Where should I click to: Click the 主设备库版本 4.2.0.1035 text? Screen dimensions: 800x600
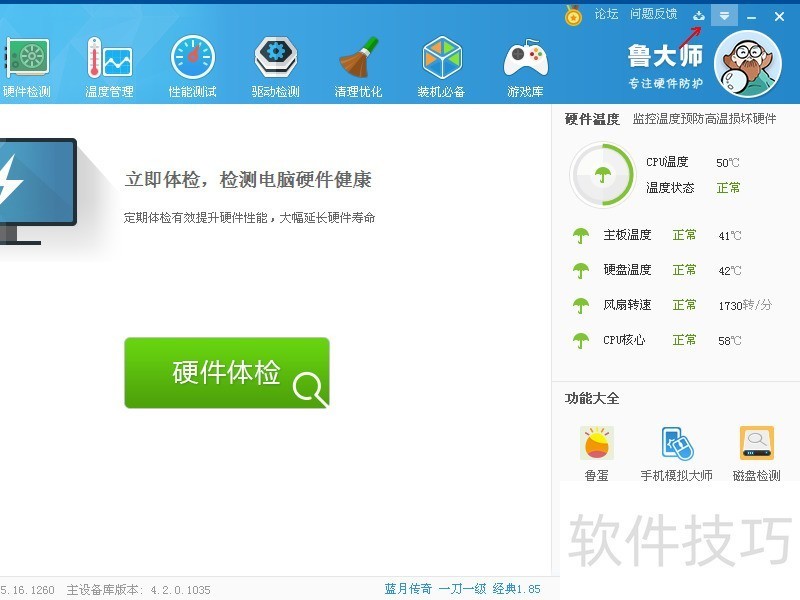138,590
